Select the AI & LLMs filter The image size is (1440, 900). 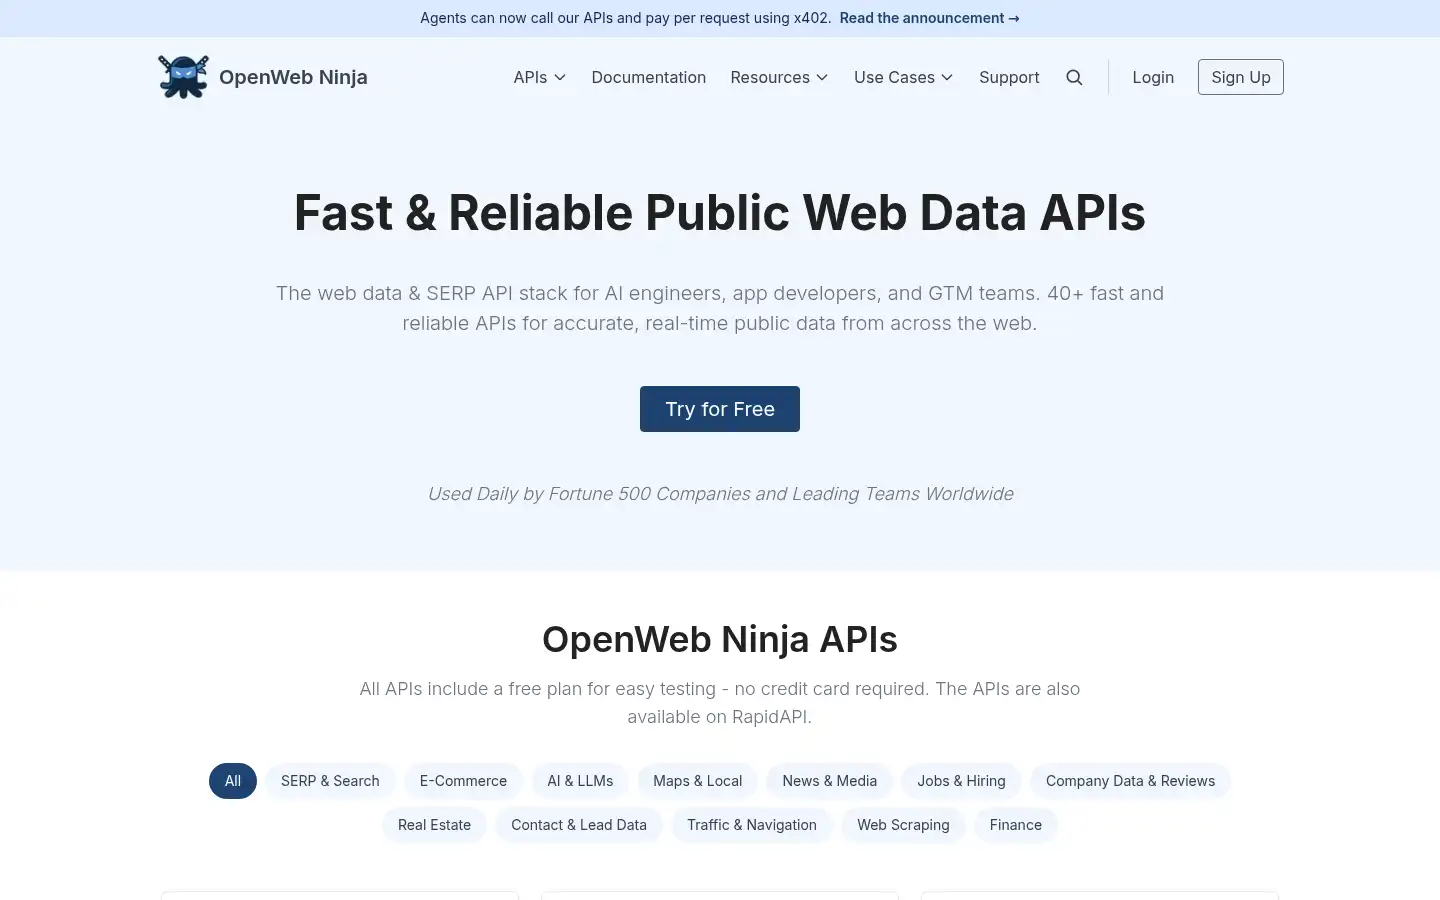pyautogui.click(x=580, y=781)
